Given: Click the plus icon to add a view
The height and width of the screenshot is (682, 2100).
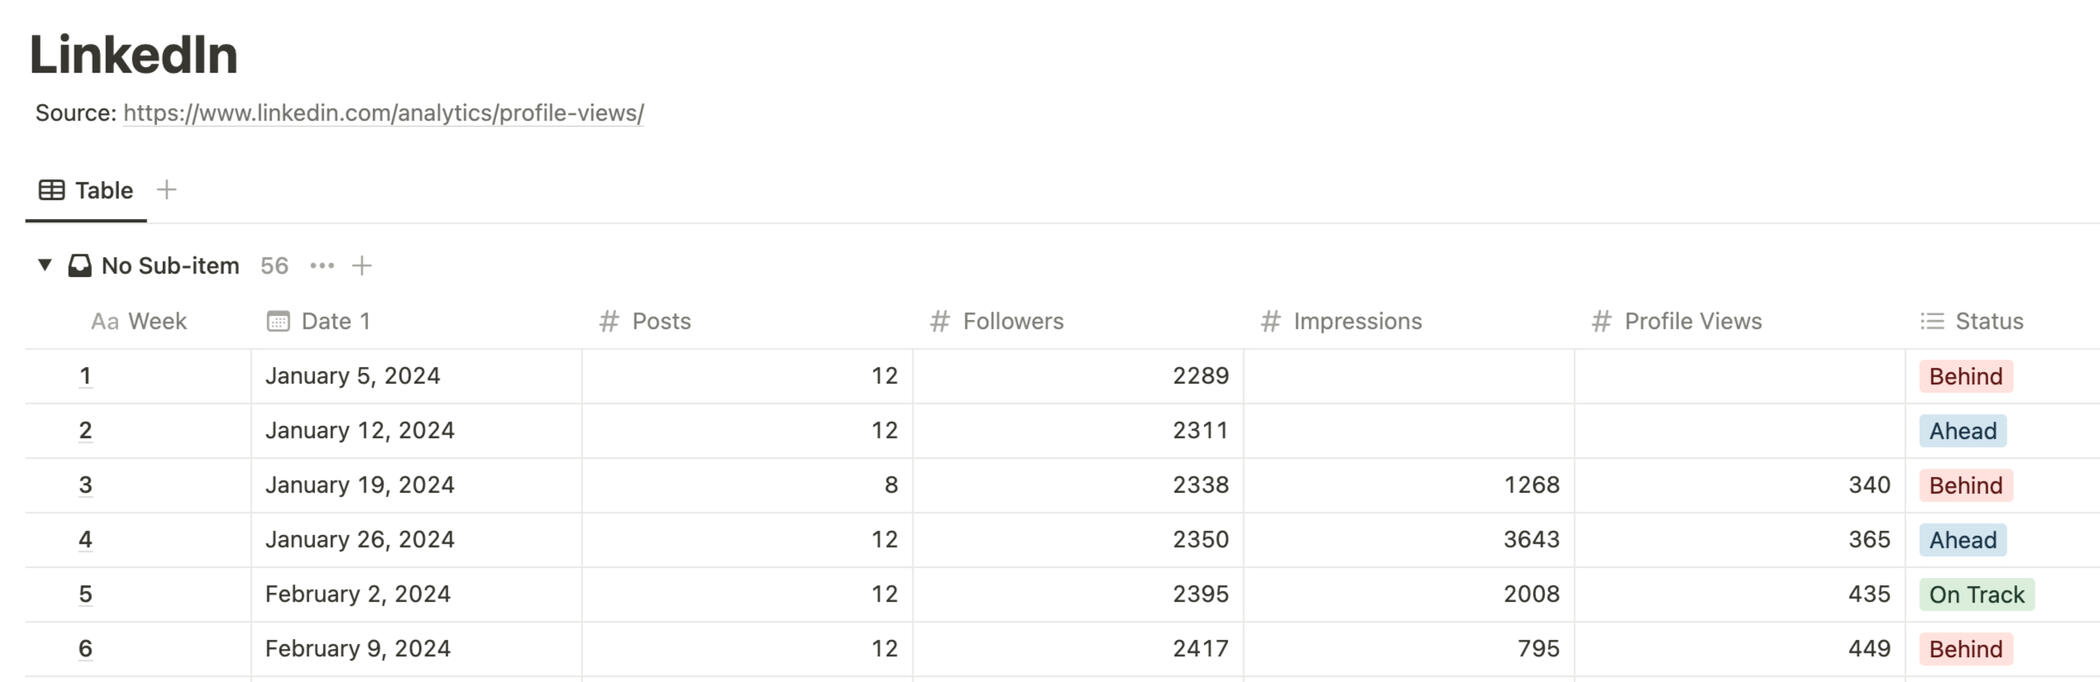Looking at the screenshot, I should click(167, 189).
